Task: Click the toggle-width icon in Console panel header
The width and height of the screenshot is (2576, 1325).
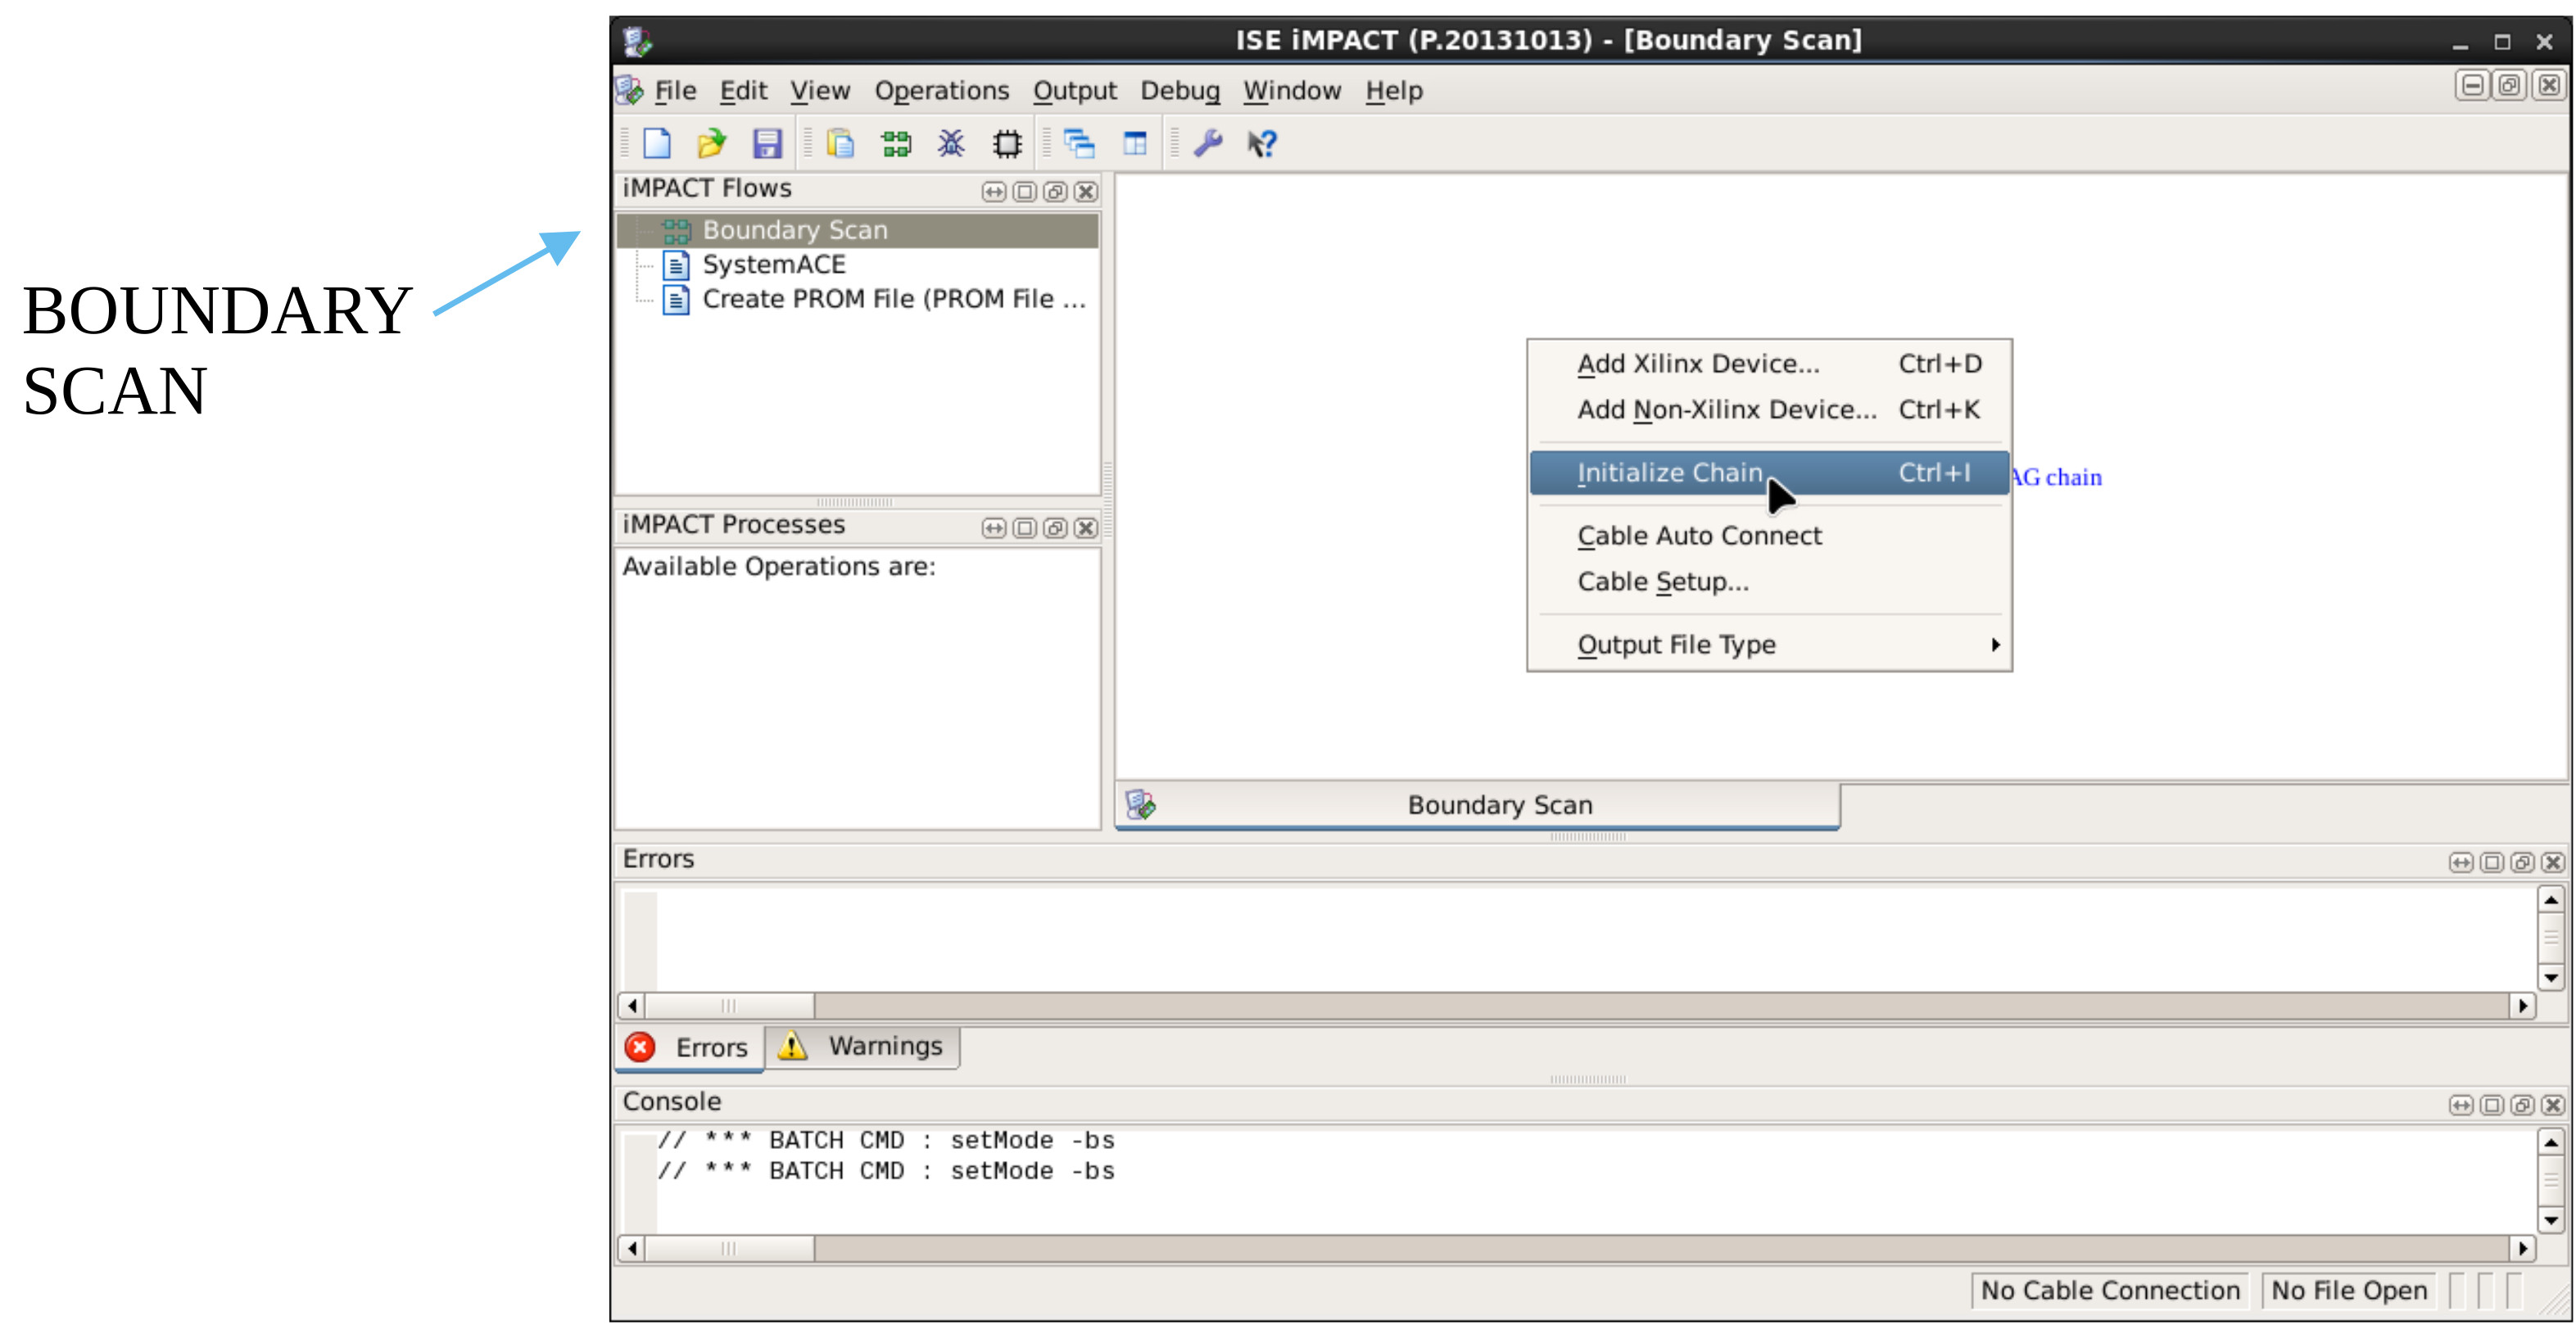Action: tap(2461, 1105)
